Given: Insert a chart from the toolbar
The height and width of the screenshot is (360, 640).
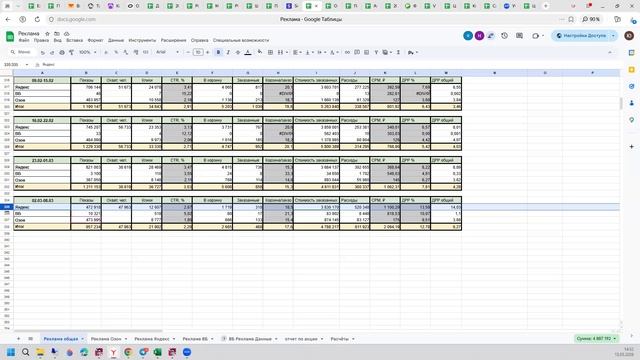Looking at the screenshot, I should tap(367, 52).
